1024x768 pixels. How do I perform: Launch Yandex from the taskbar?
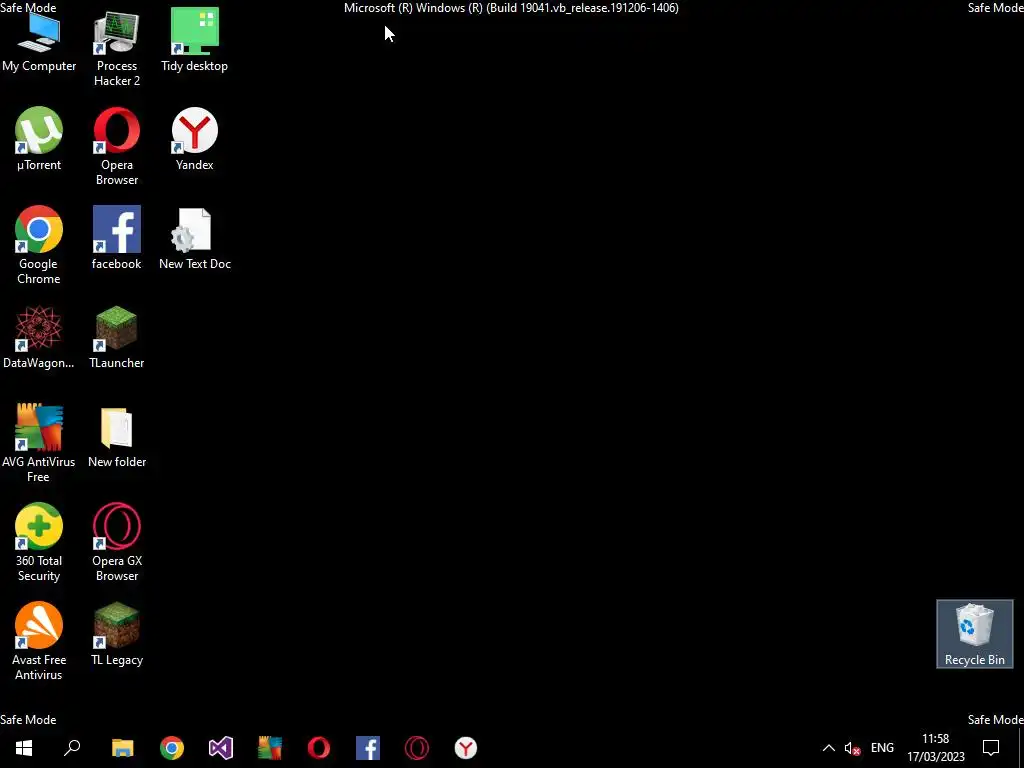coord(466,748)
